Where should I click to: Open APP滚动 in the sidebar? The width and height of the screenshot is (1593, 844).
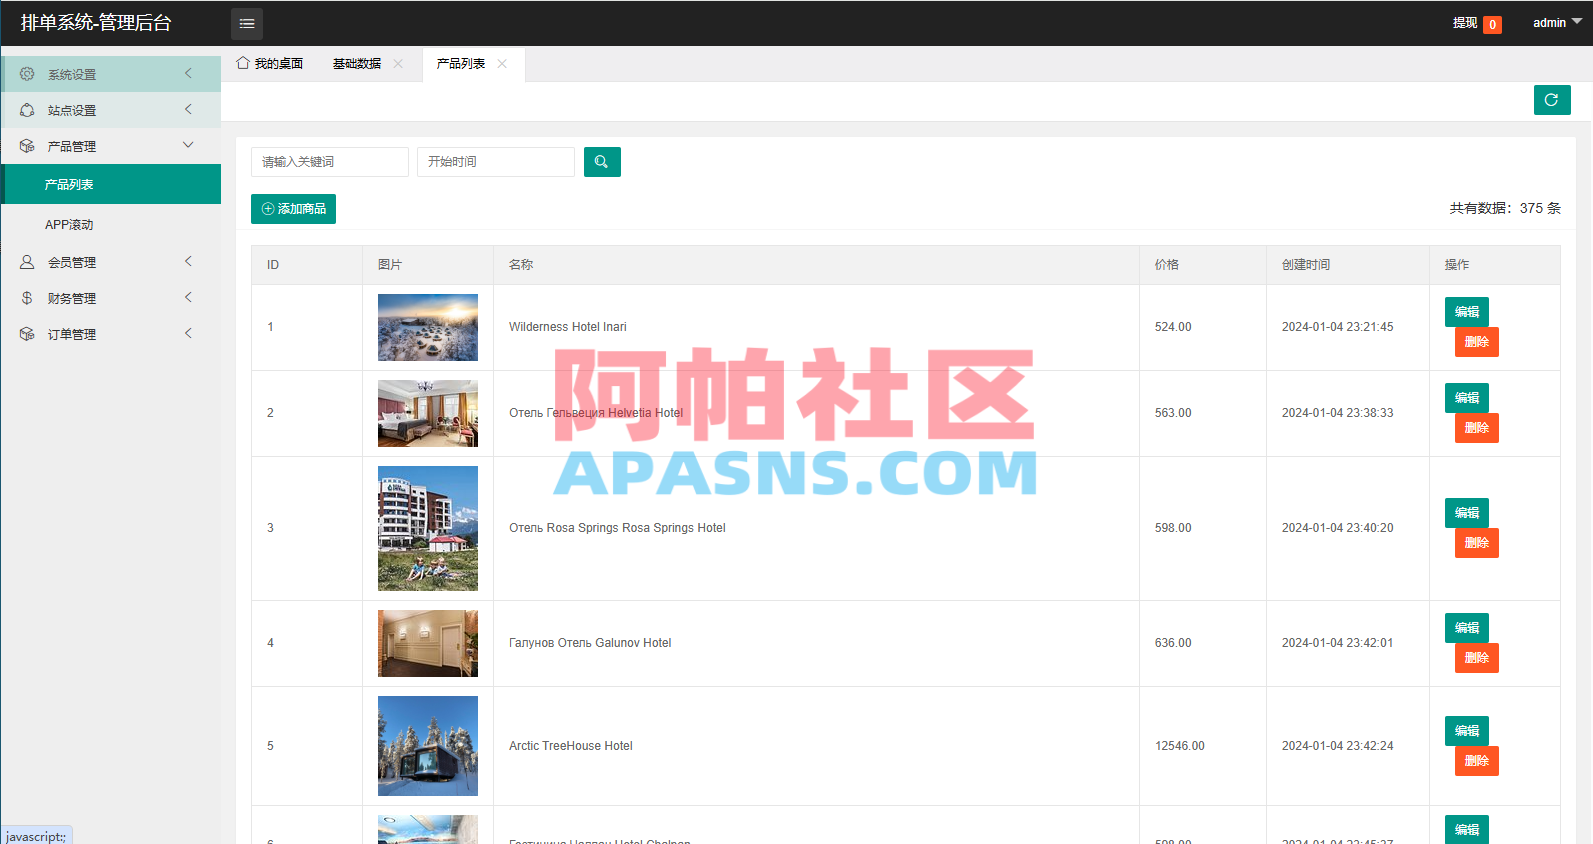coord(111,224)
